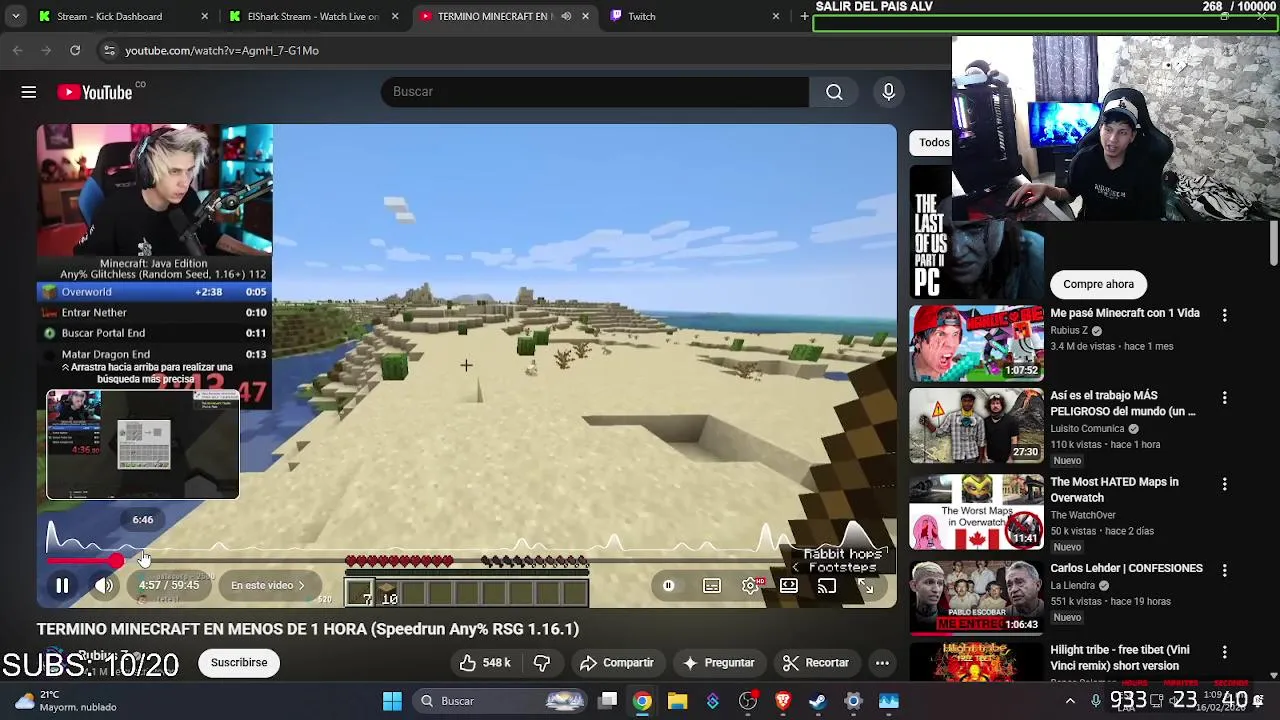The height and width of the screenshot is (720, 1280).
Task: Mute the TERMINO MINECRAFT tab audio
Action: (x=566, y=17)
